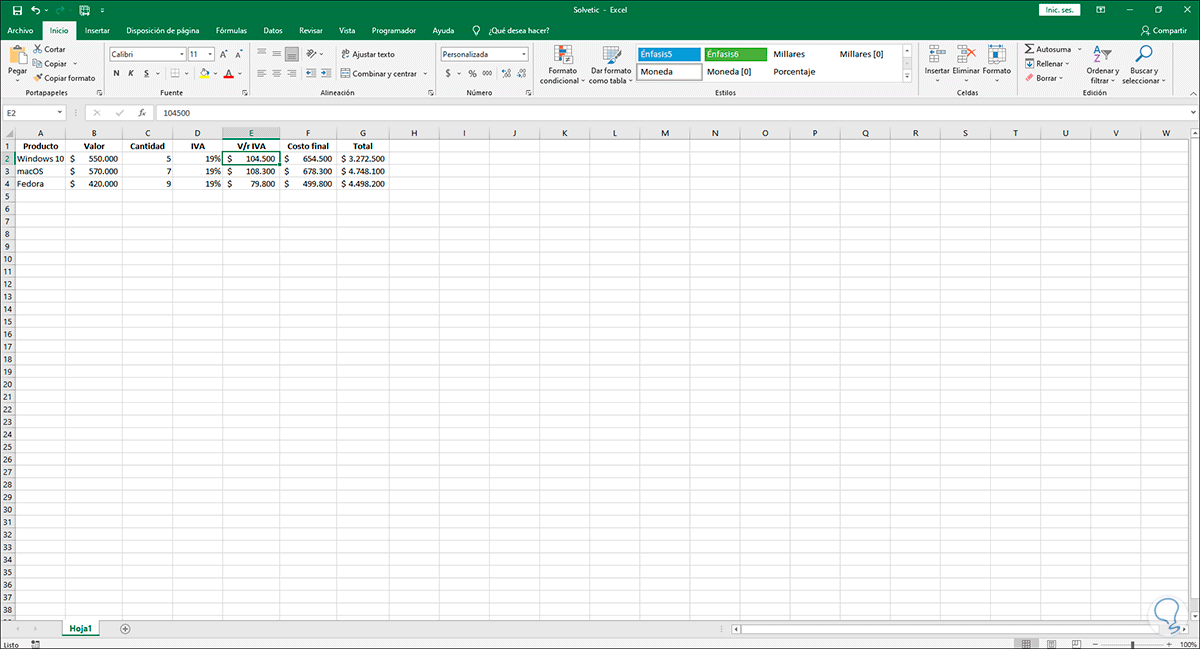Center text horizontally
The width and height of the screenshot is (1200, 649).
click(x=276, y=73)
